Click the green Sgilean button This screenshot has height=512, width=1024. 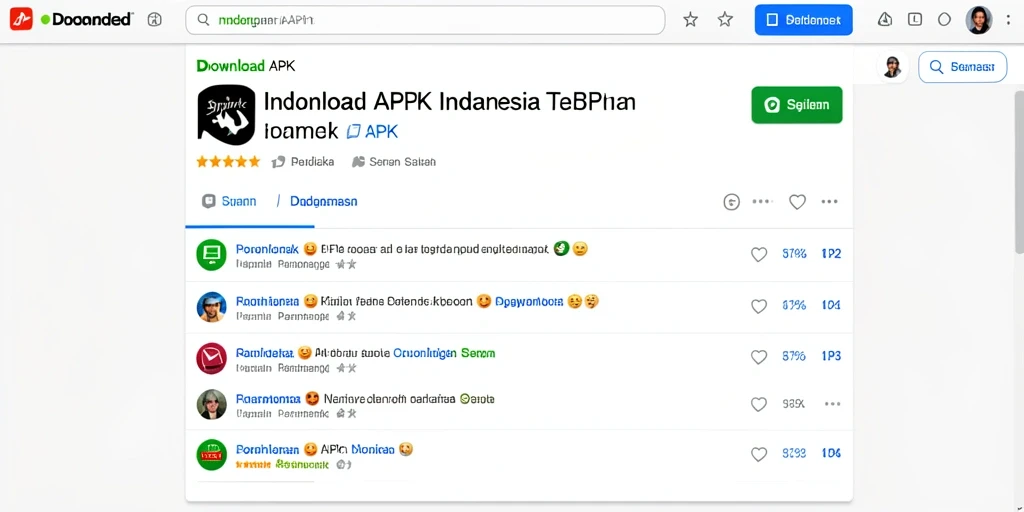click(x=797, y=104)
